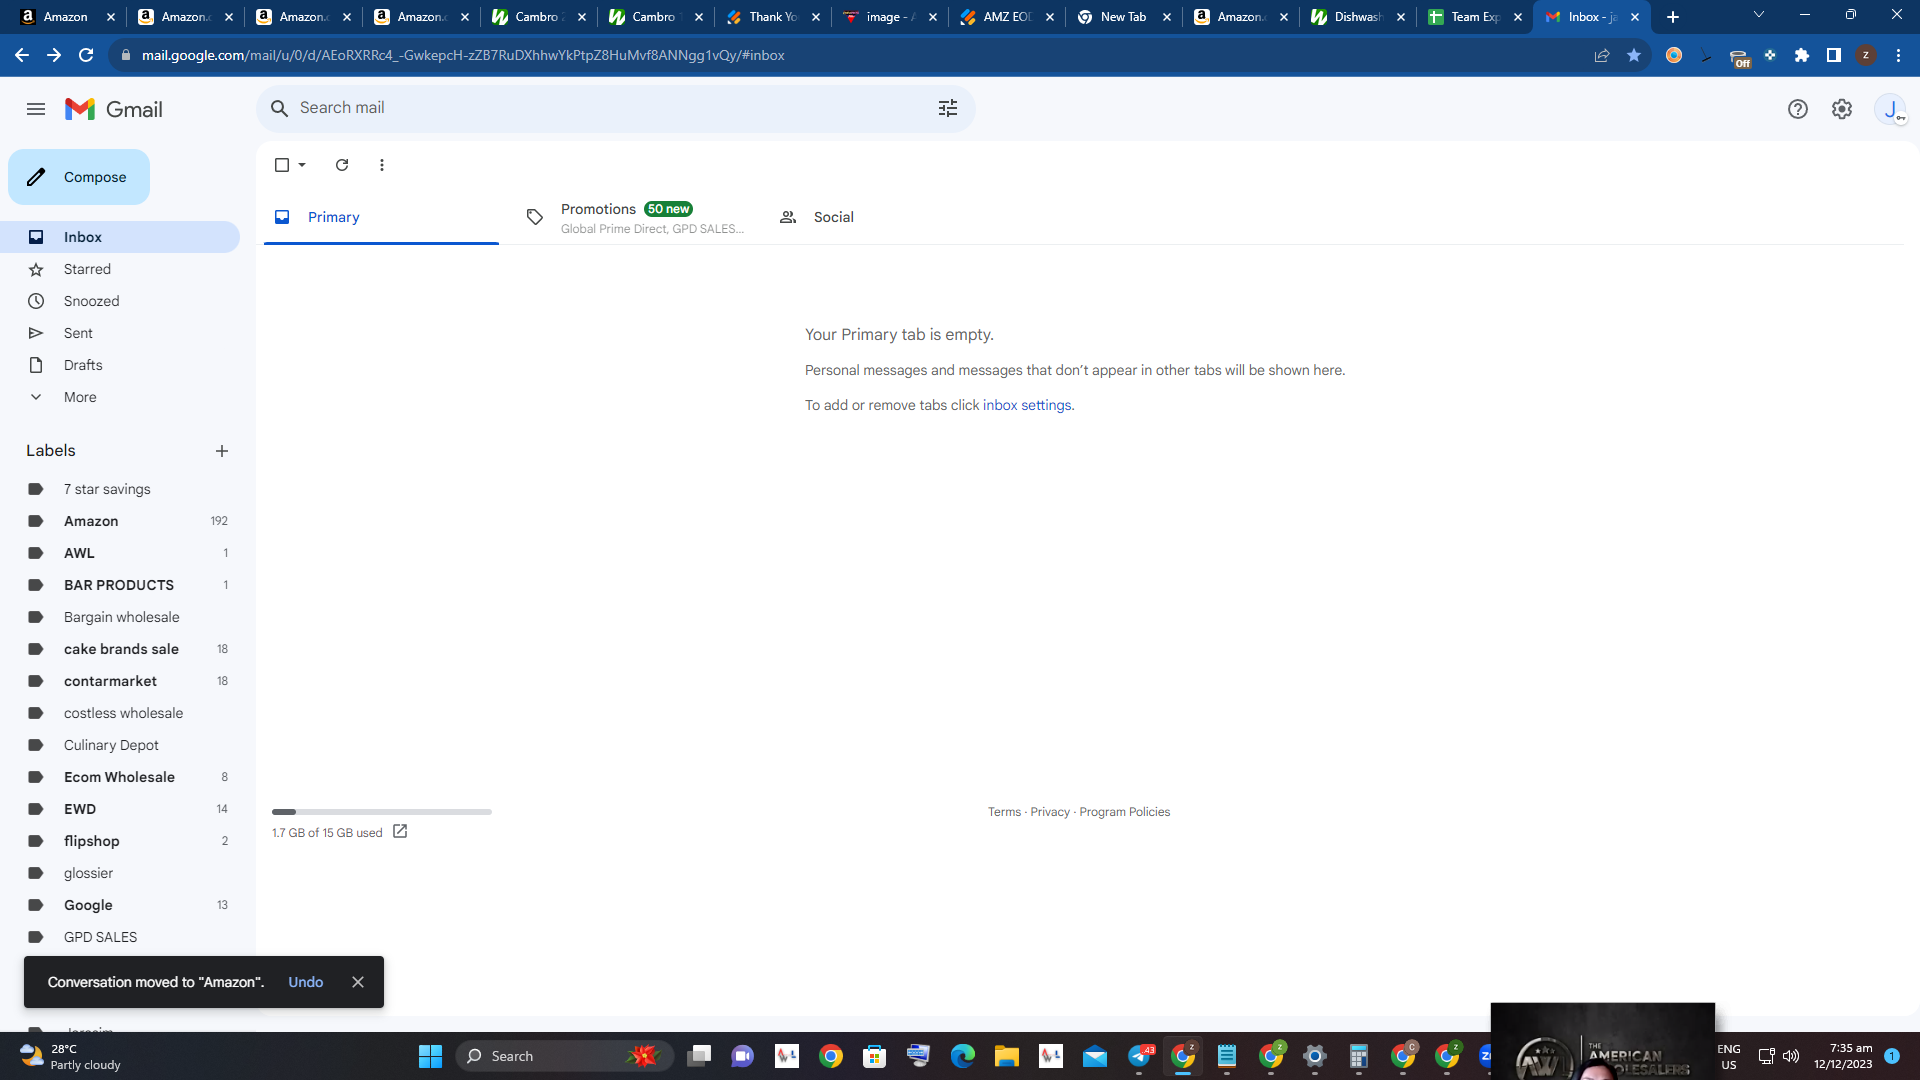Open the Chrome tab search dropdown
The image size is (1920, 1080).
click(1759, 15)
